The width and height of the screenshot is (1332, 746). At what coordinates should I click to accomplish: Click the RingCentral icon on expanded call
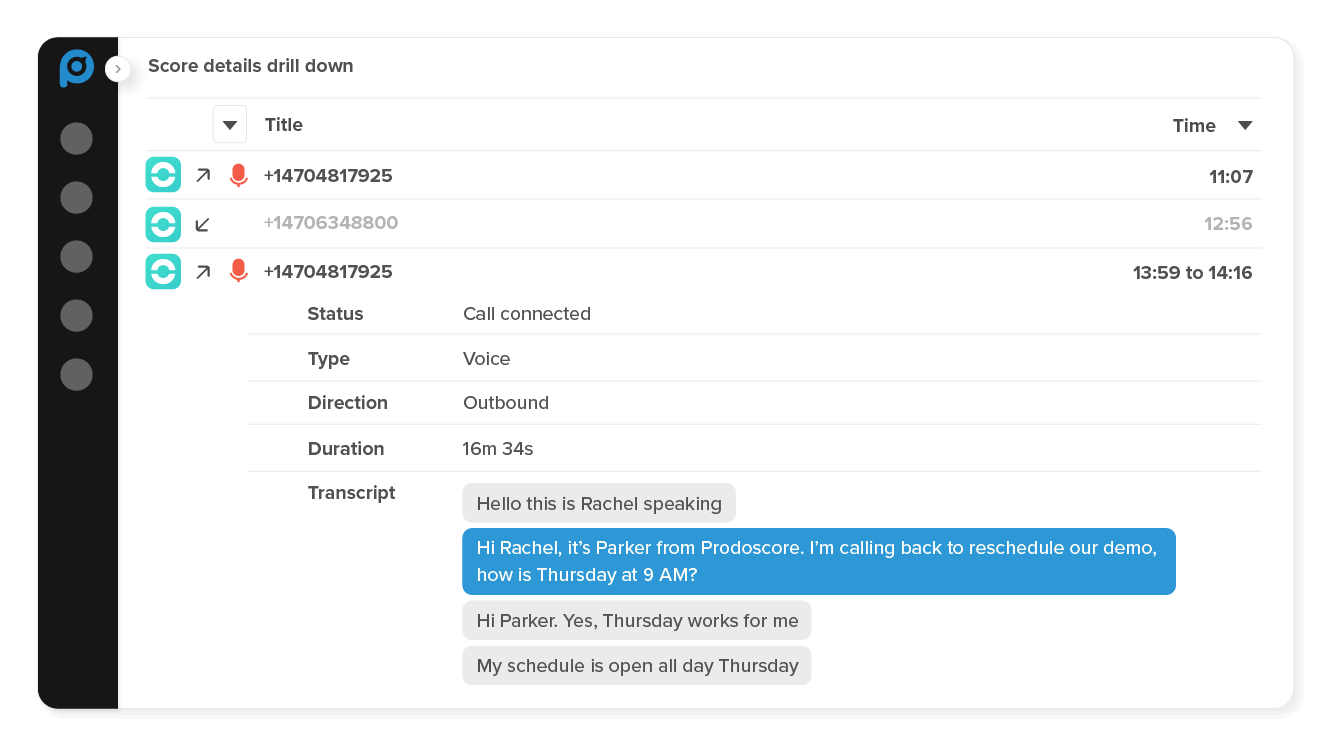coord(163,271)
